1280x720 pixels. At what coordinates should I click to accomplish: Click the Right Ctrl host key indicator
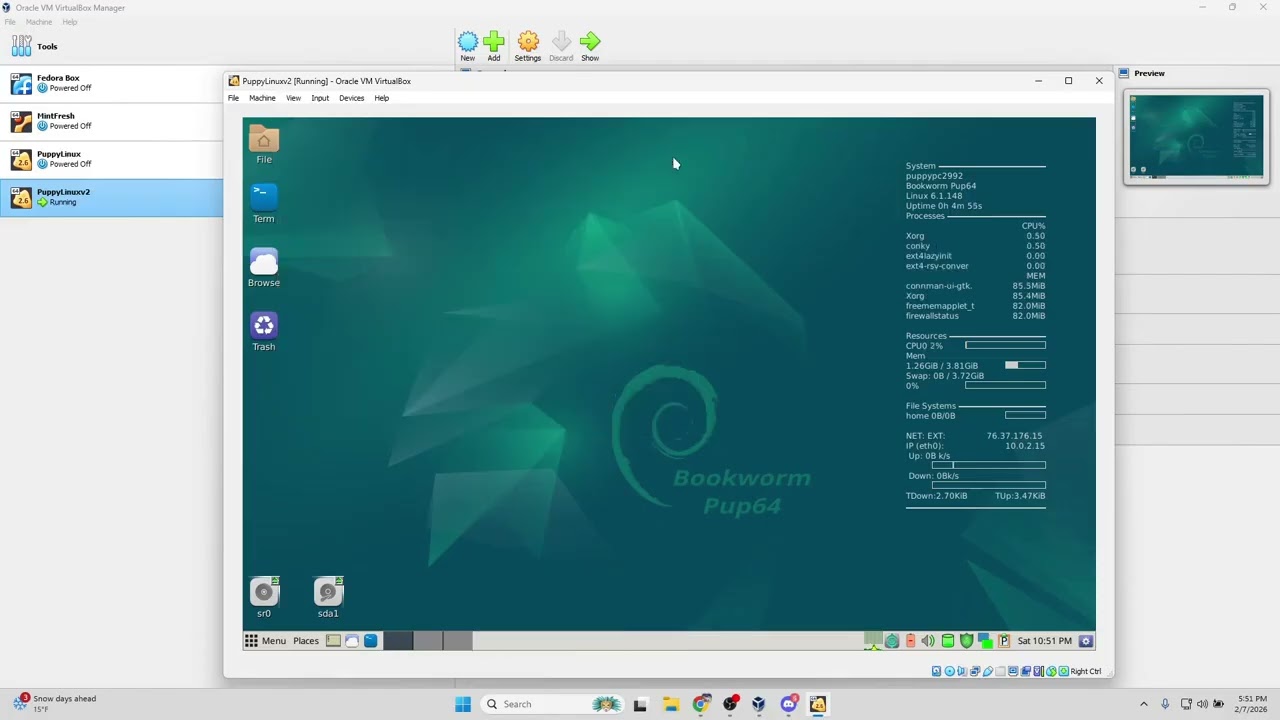click(1086, 671)
